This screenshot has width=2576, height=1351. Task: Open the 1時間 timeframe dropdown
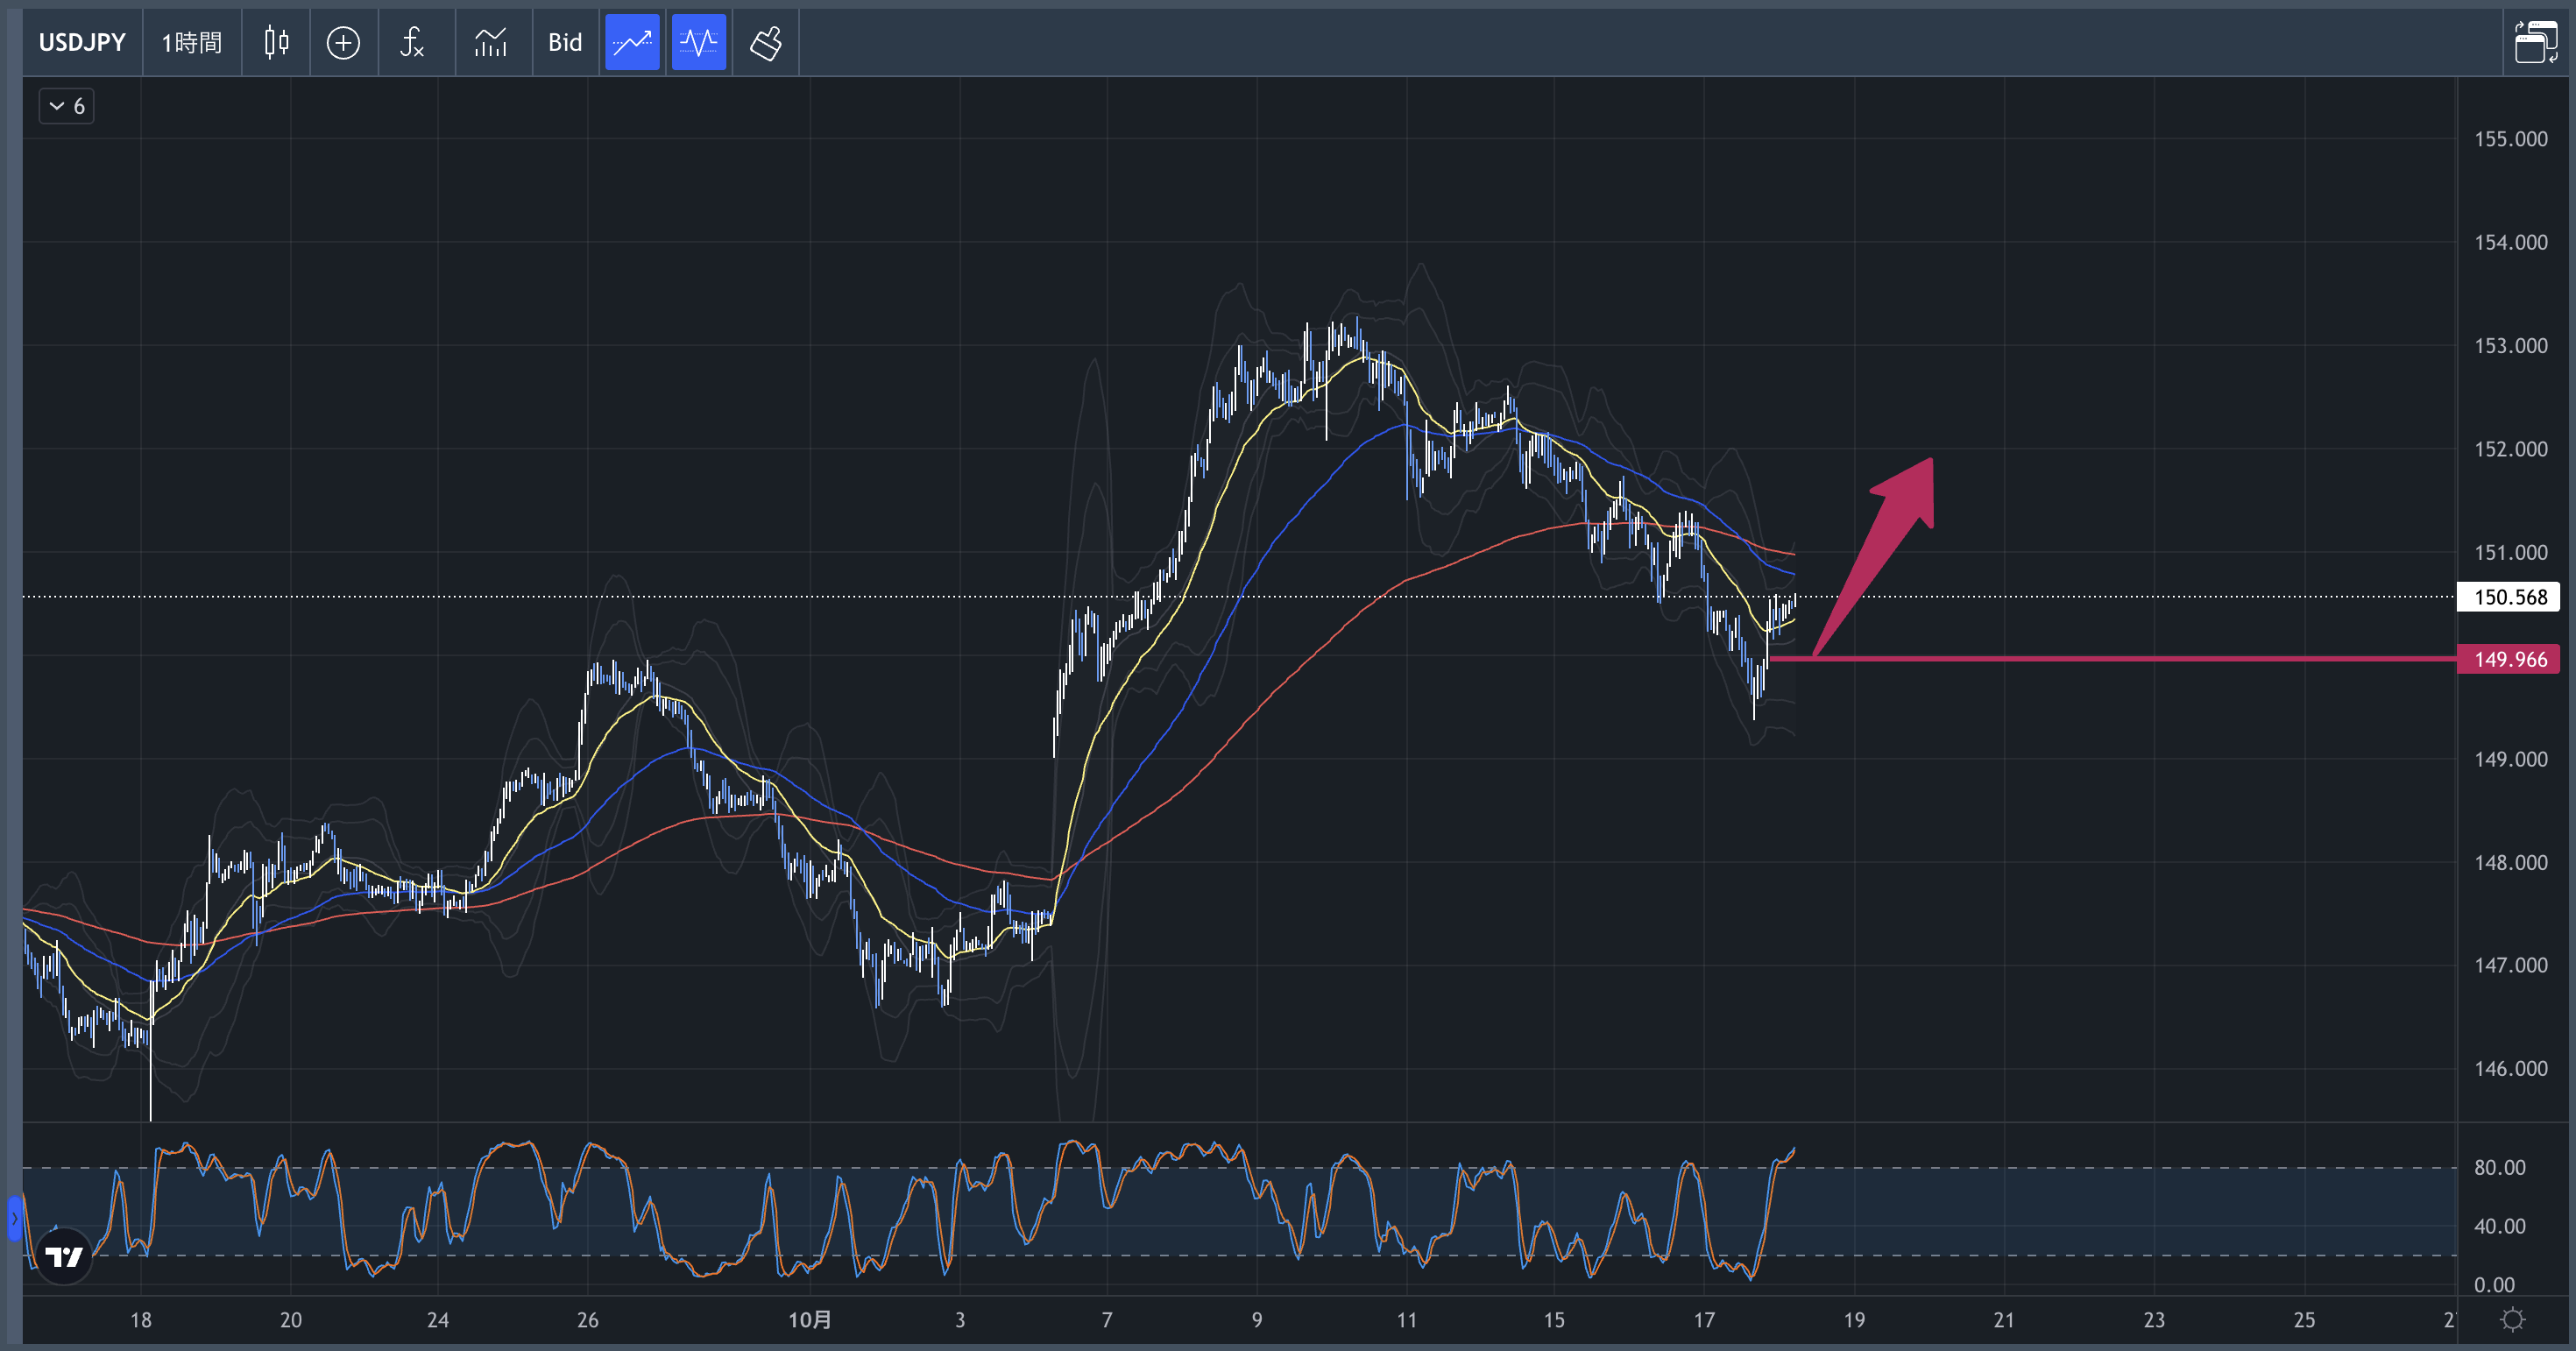tap(192, 42)
